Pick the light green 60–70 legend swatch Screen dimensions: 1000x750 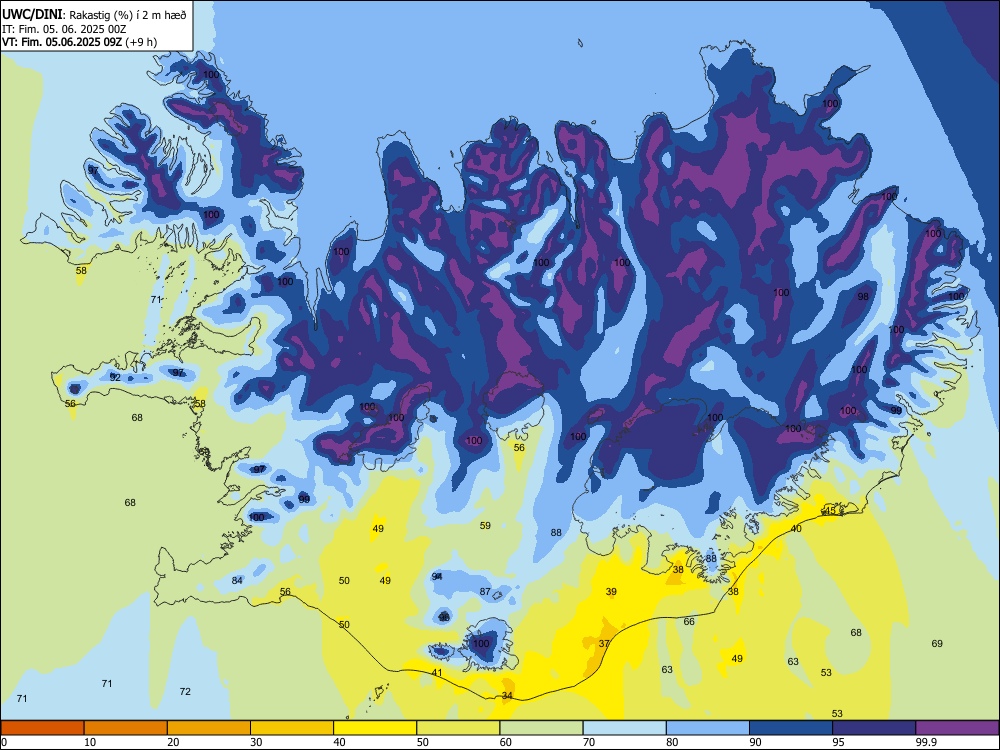coord(541,728)
